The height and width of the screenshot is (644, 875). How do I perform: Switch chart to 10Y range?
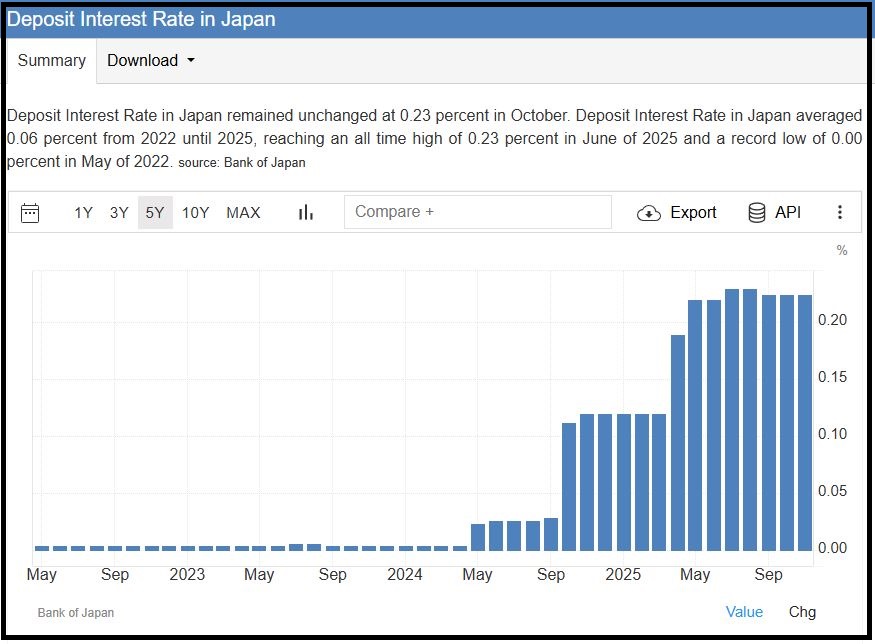pyautogui.click(x=195, y=213)
